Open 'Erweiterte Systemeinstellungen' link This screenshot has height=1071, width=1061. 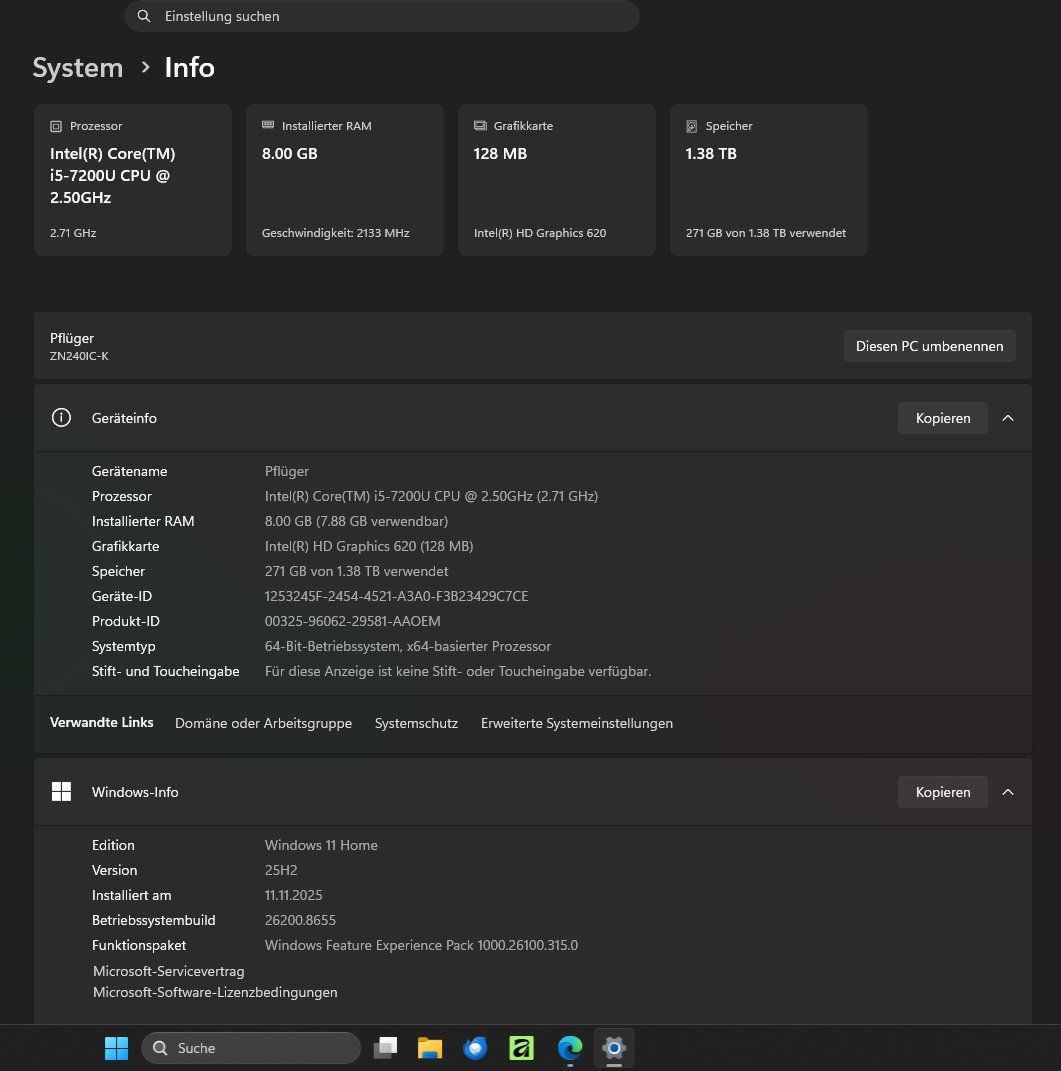(577, 723)
